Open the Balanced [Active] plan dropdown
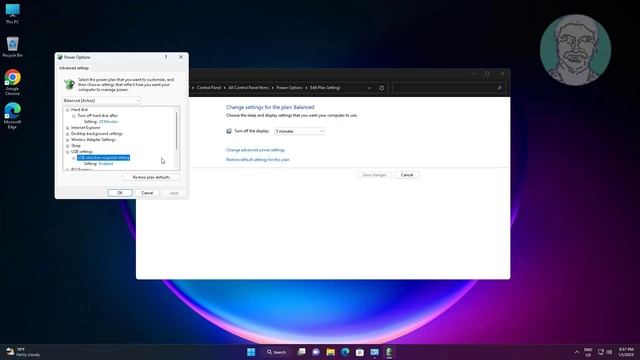Image resolution: width=640 pixels, height=360 pixels. click(102, 100)
